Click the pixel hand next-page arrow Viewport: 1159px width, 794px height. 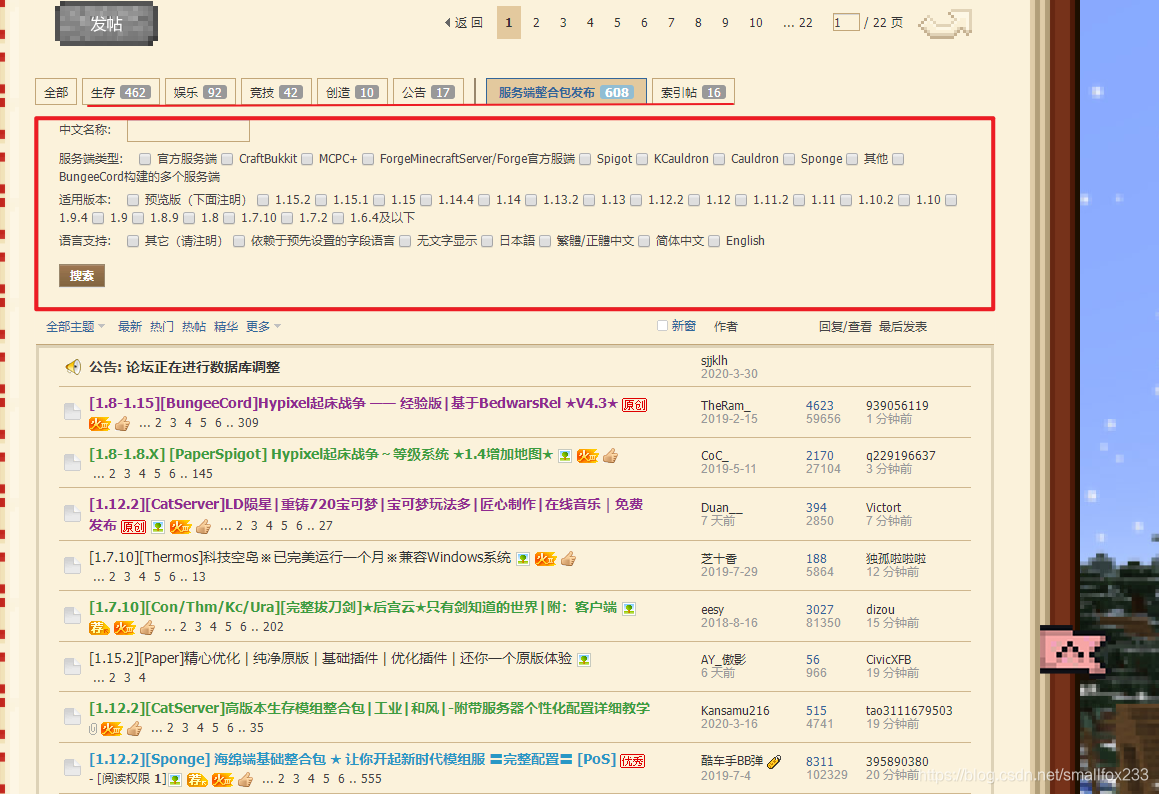coord(945,24)
